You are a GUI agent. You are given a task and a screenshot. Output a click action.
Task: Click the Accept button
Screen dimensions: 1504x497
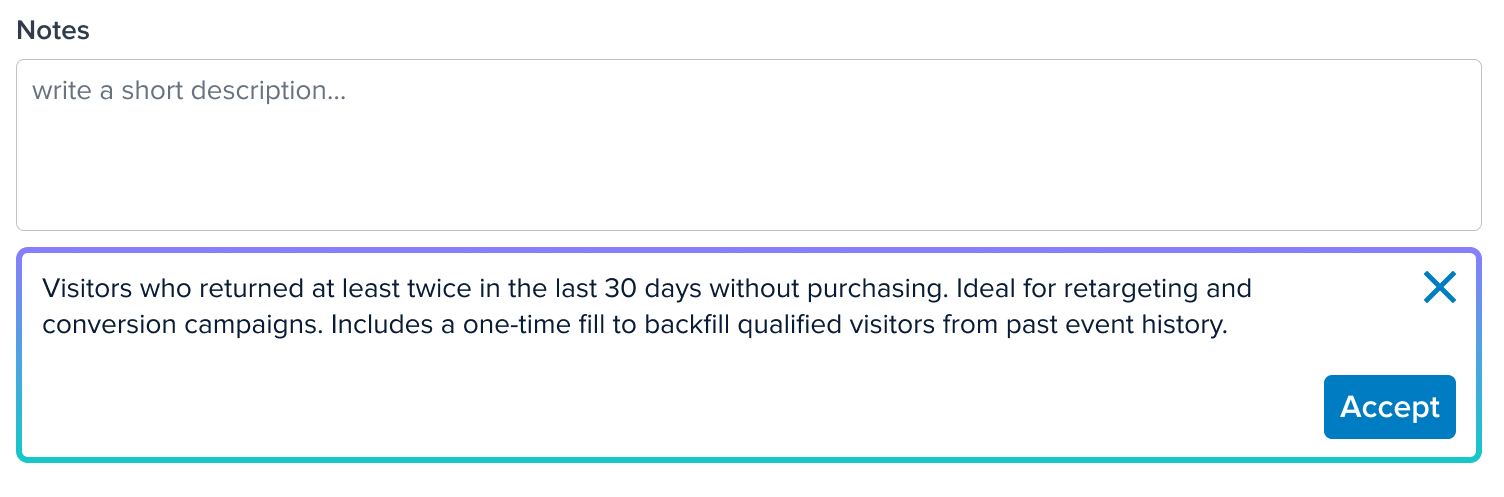[x=1389, y=407]
